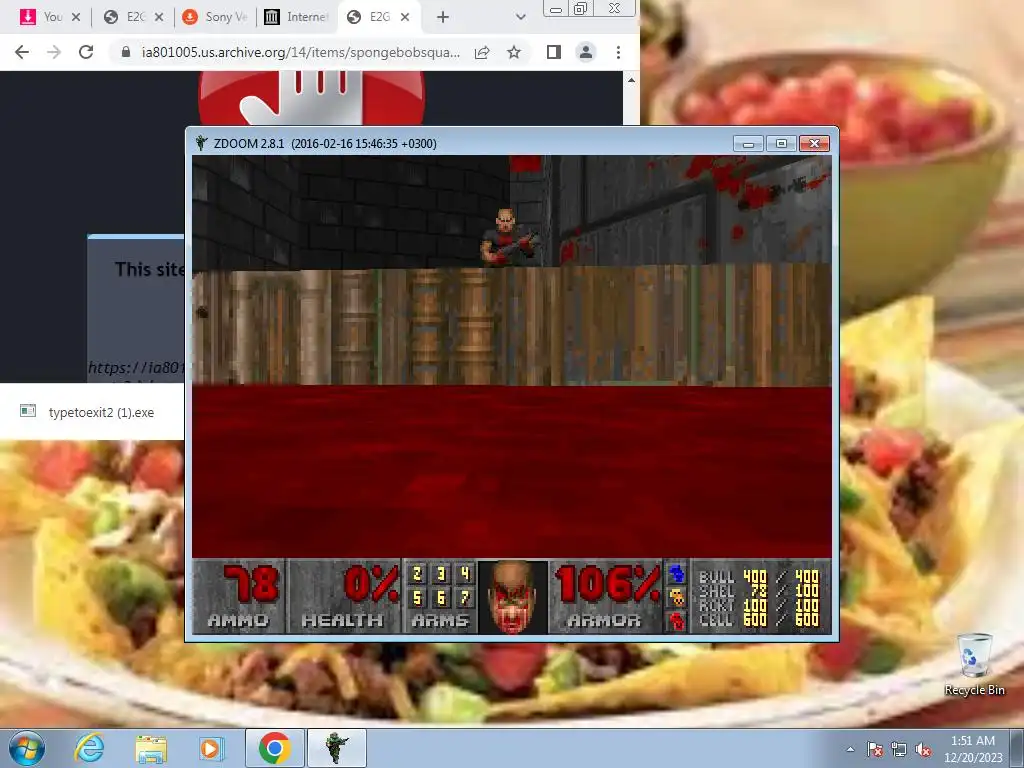Open Chrome profile avatar menu

pyautogui.click(x=586, y=52)
